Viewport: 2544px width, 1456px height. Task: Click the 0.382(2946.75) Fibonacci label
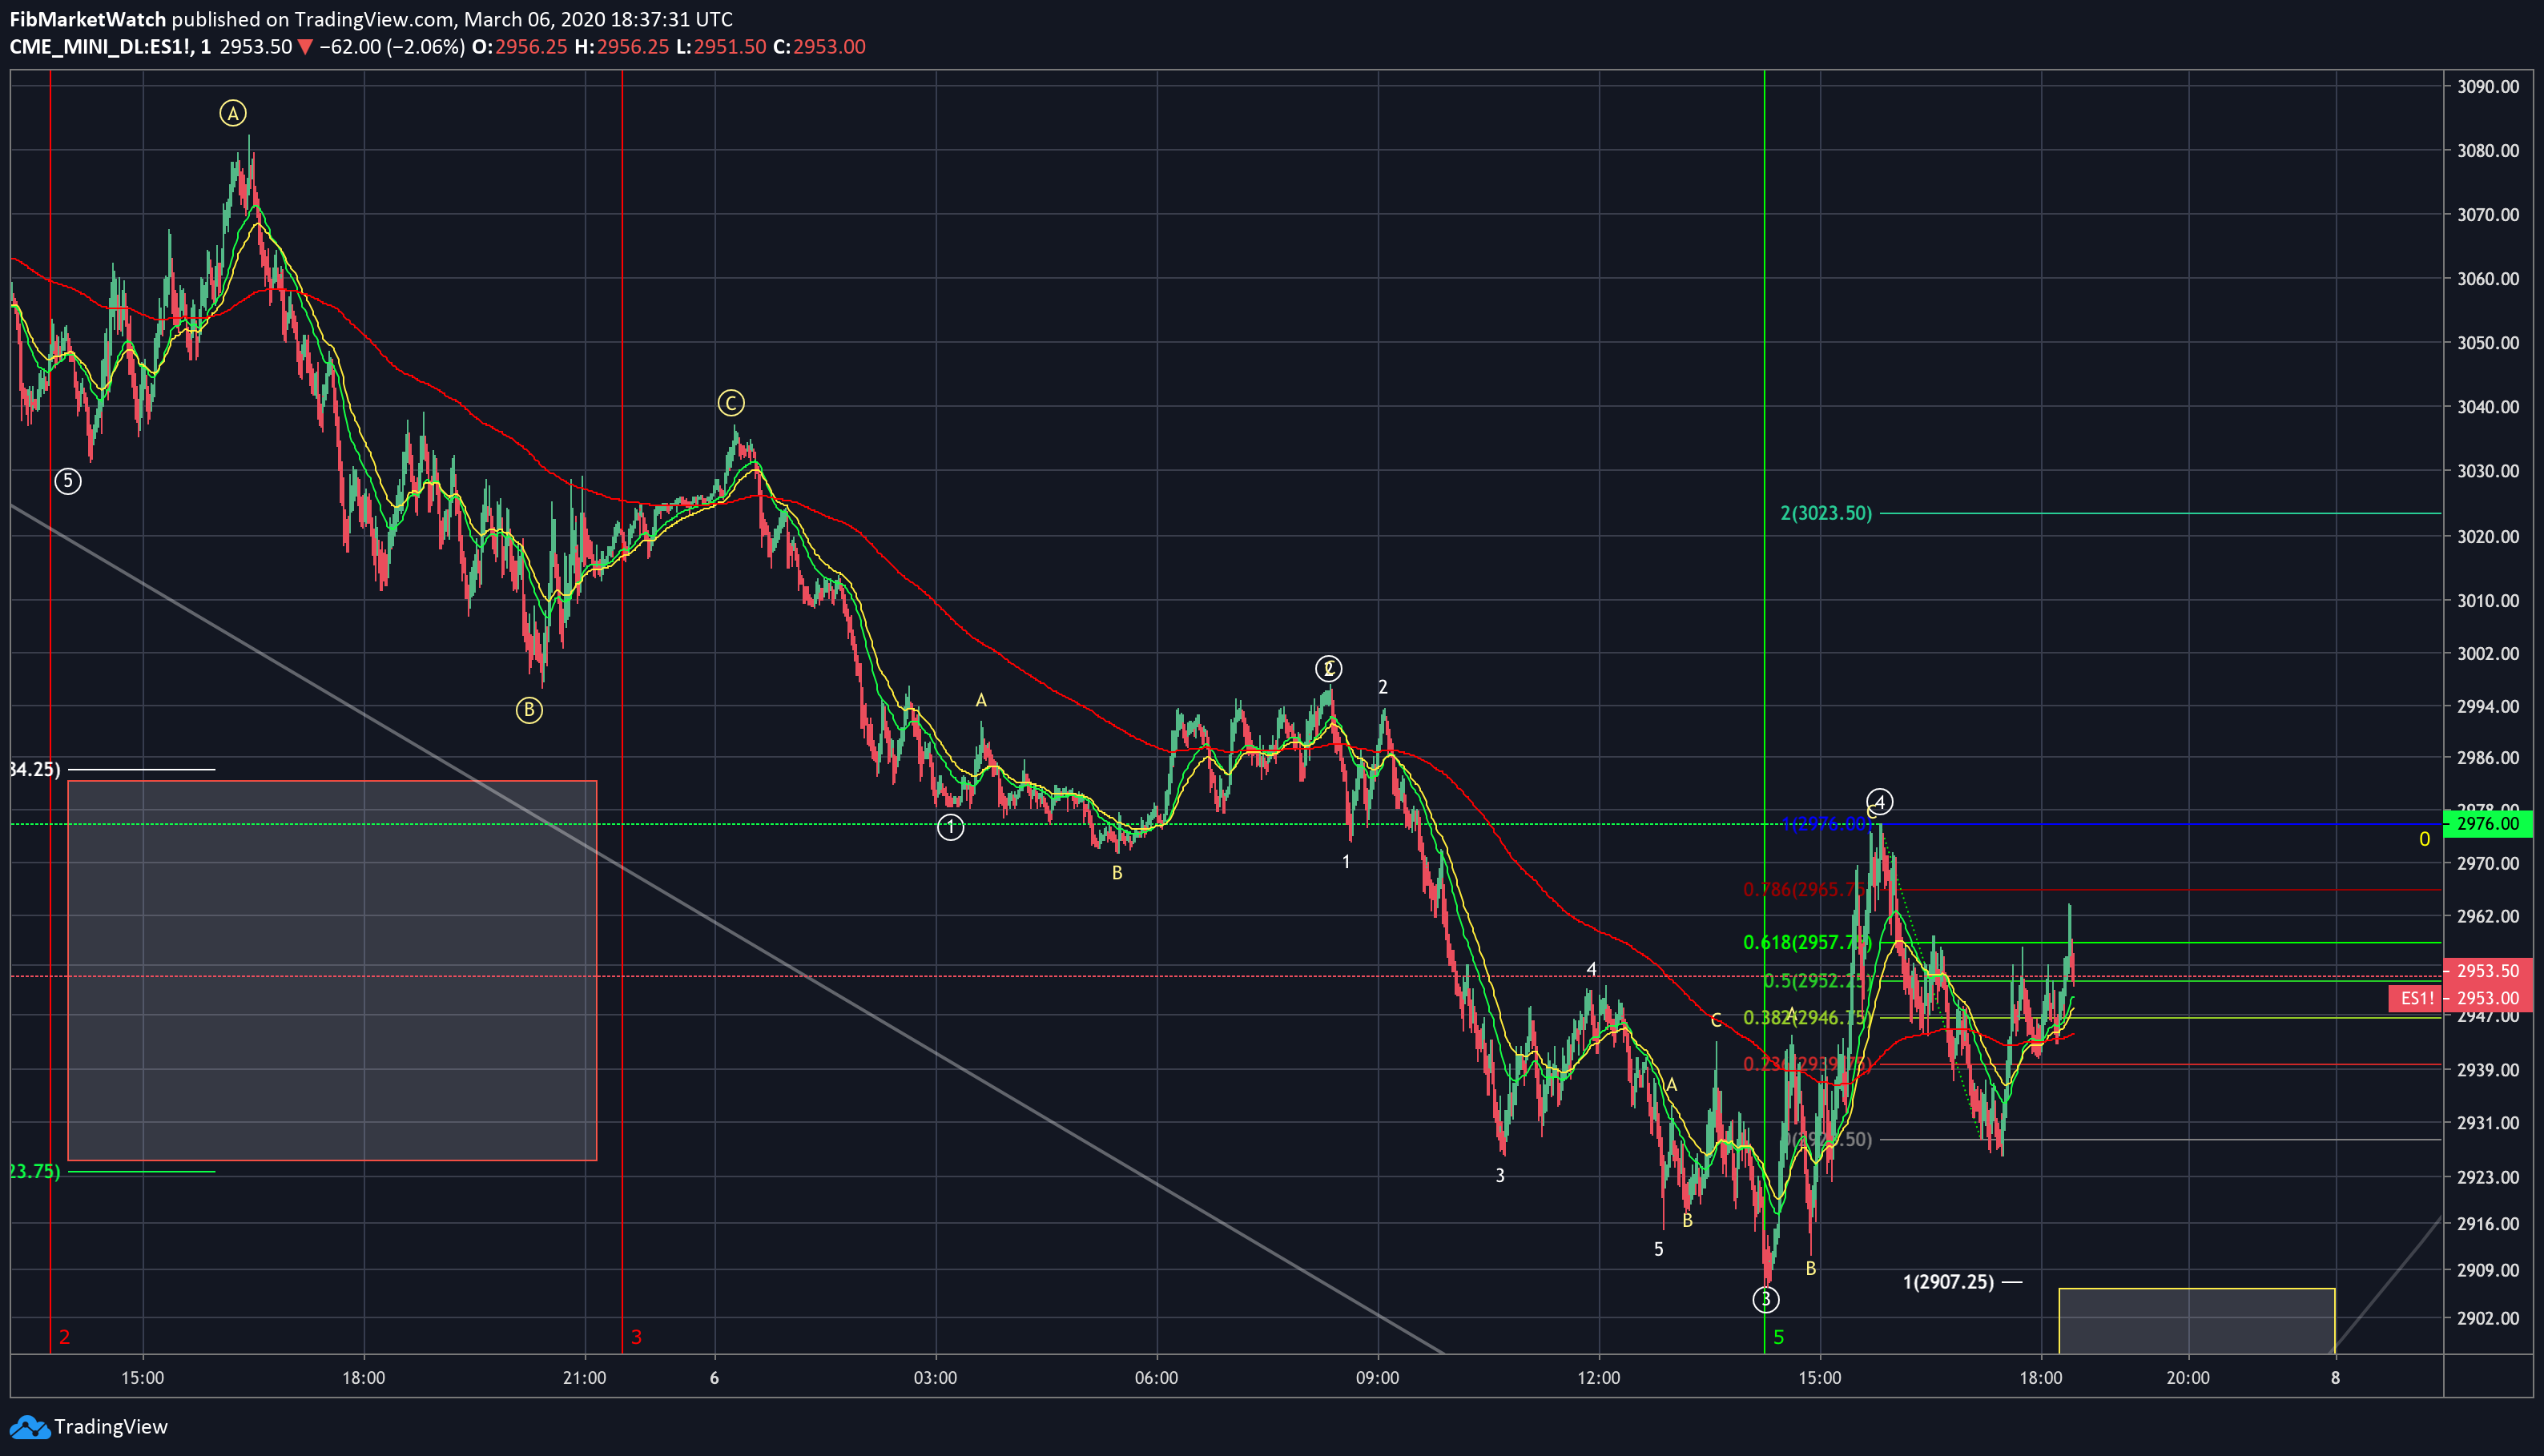[x=1806, y=1018]
